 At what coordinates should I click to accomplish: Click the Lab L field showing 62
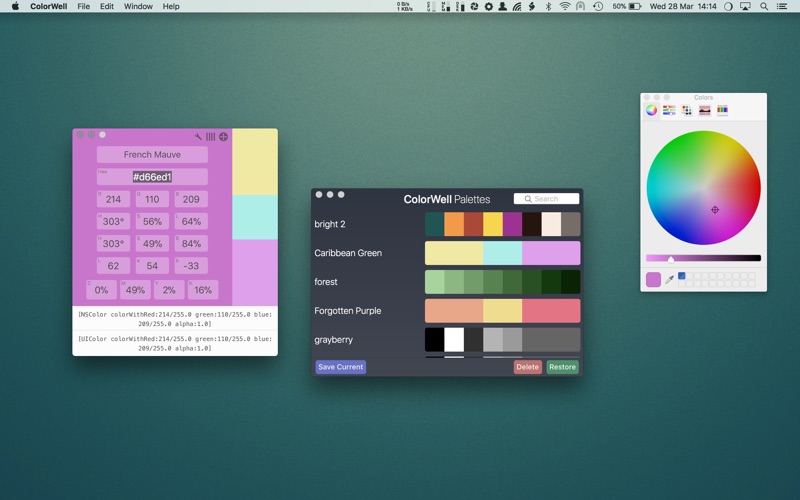pos(113,266)
